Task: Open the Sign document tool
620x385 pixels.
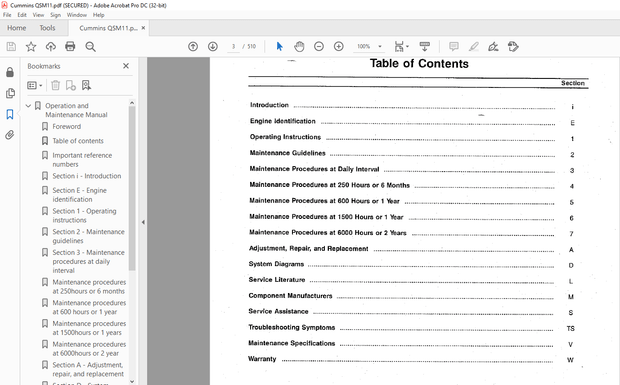Action: (493, 47)
